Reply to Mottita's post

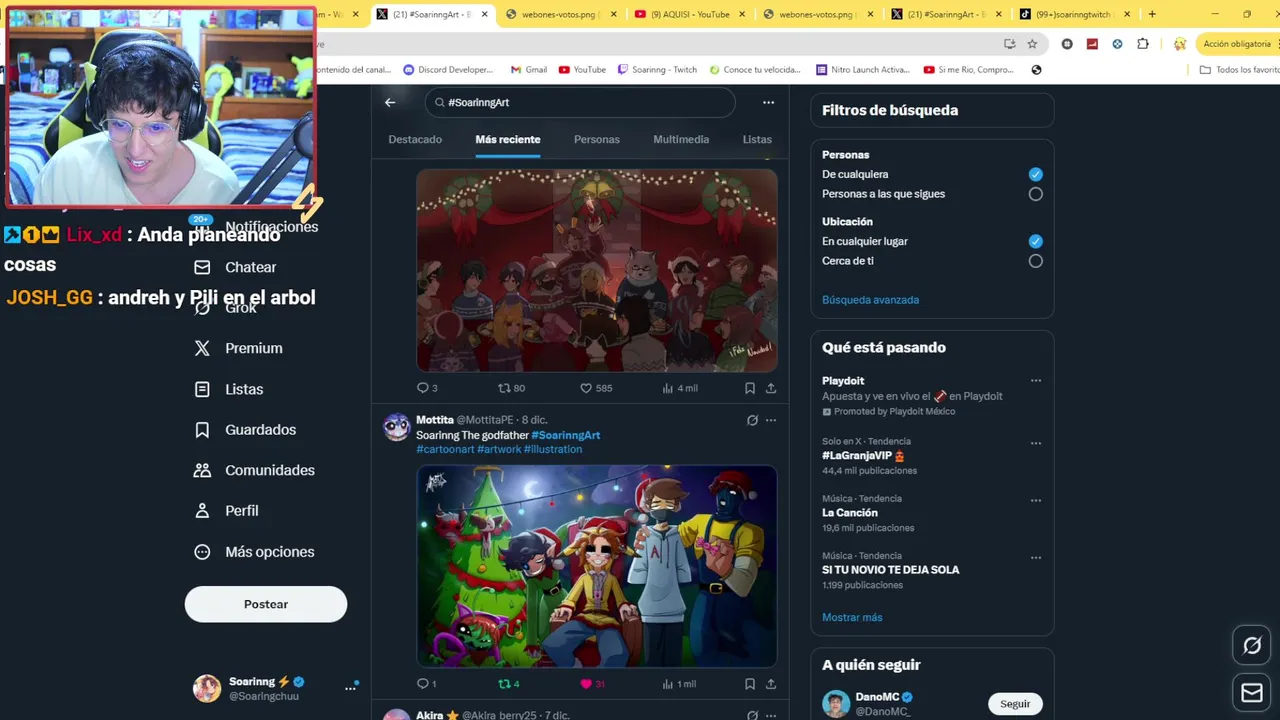tap(427, 684)
